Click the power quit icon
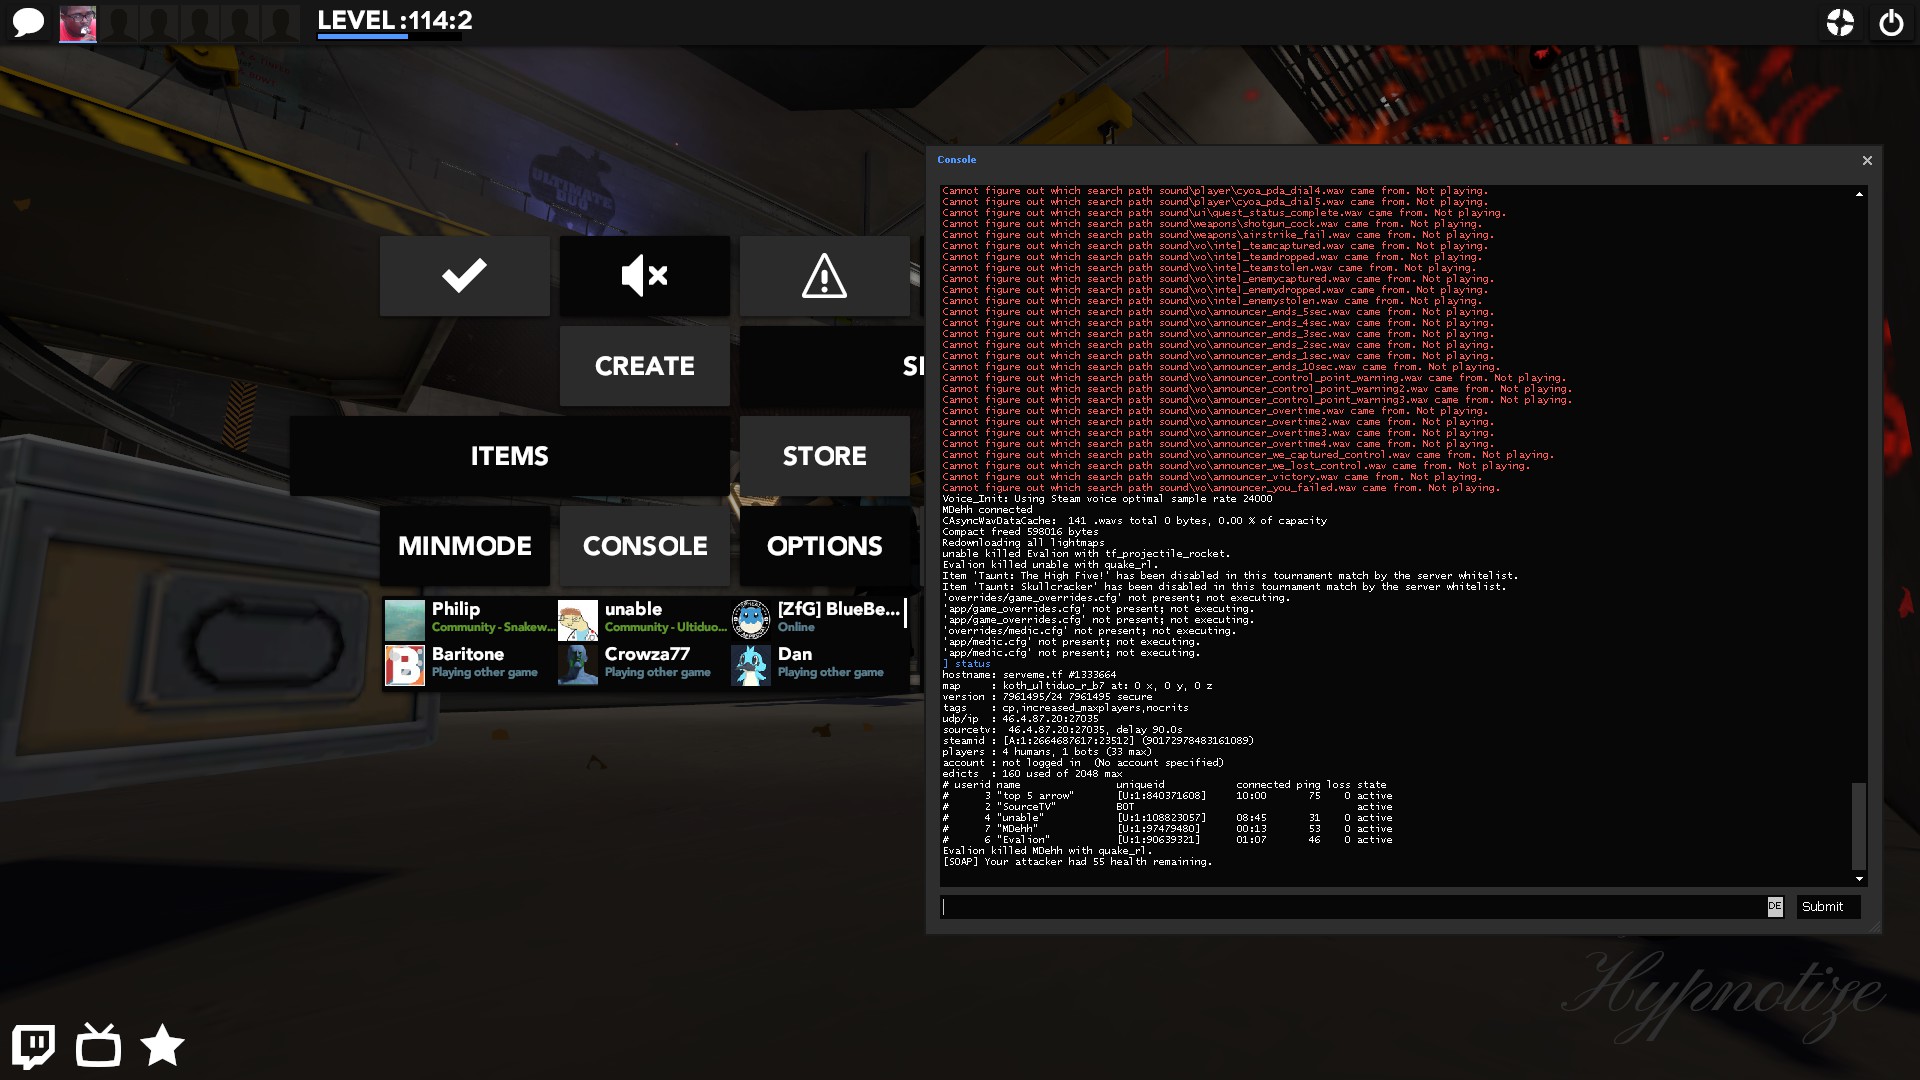This screenshot has height=1080, width=1920. 1891,22
